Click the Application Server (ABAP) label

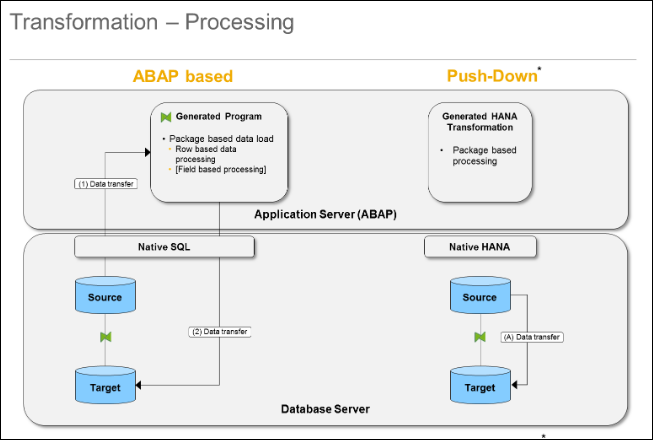pyautogui.click(x=325, y=214)
